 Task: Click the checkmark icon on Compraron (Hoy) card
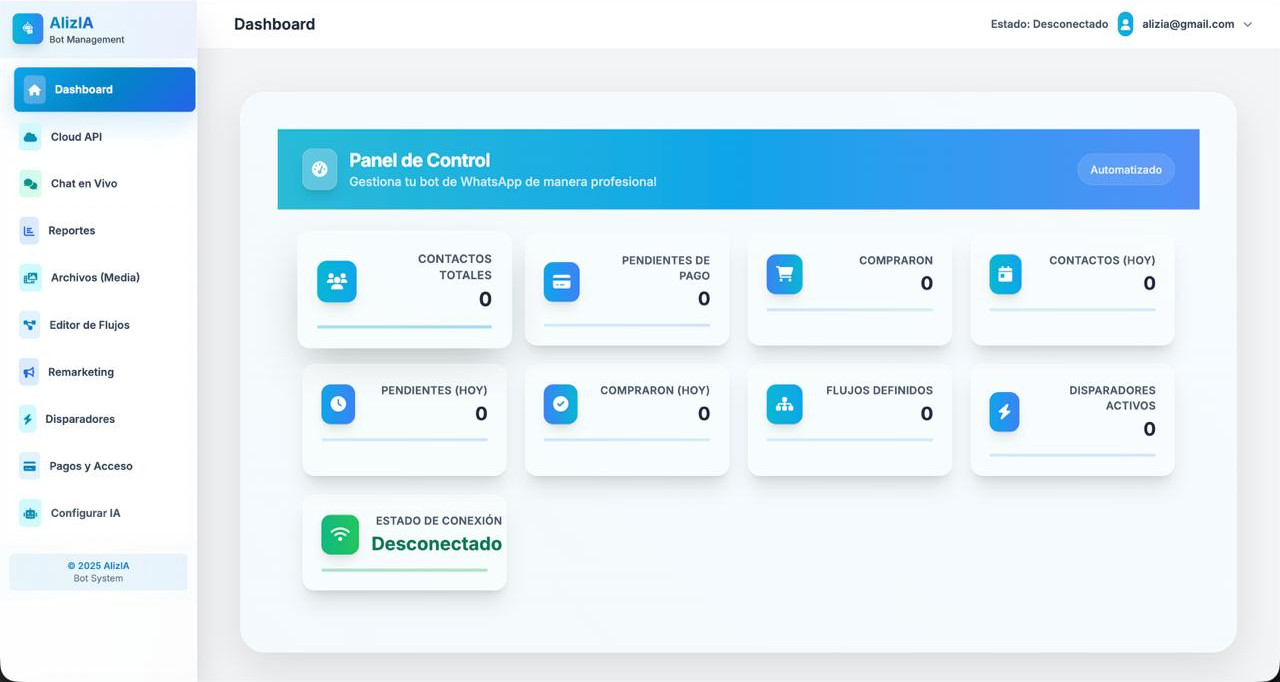click(x=560, y=404)
